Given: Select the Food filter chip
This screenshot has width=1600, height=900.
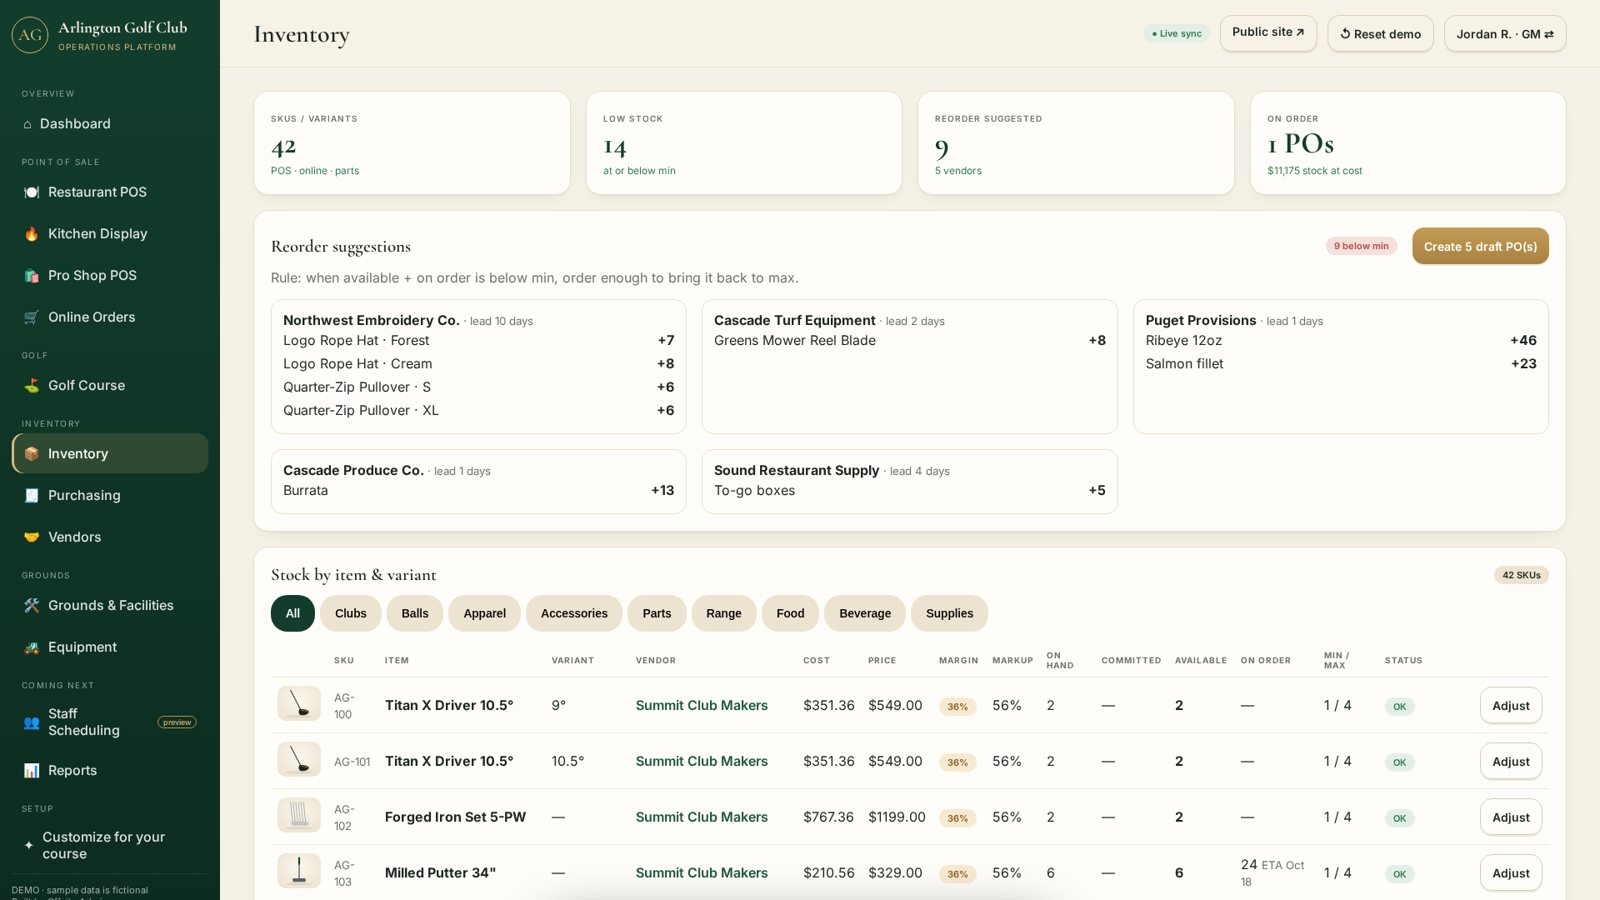Looking at the screenshot, I should point(790,614).
